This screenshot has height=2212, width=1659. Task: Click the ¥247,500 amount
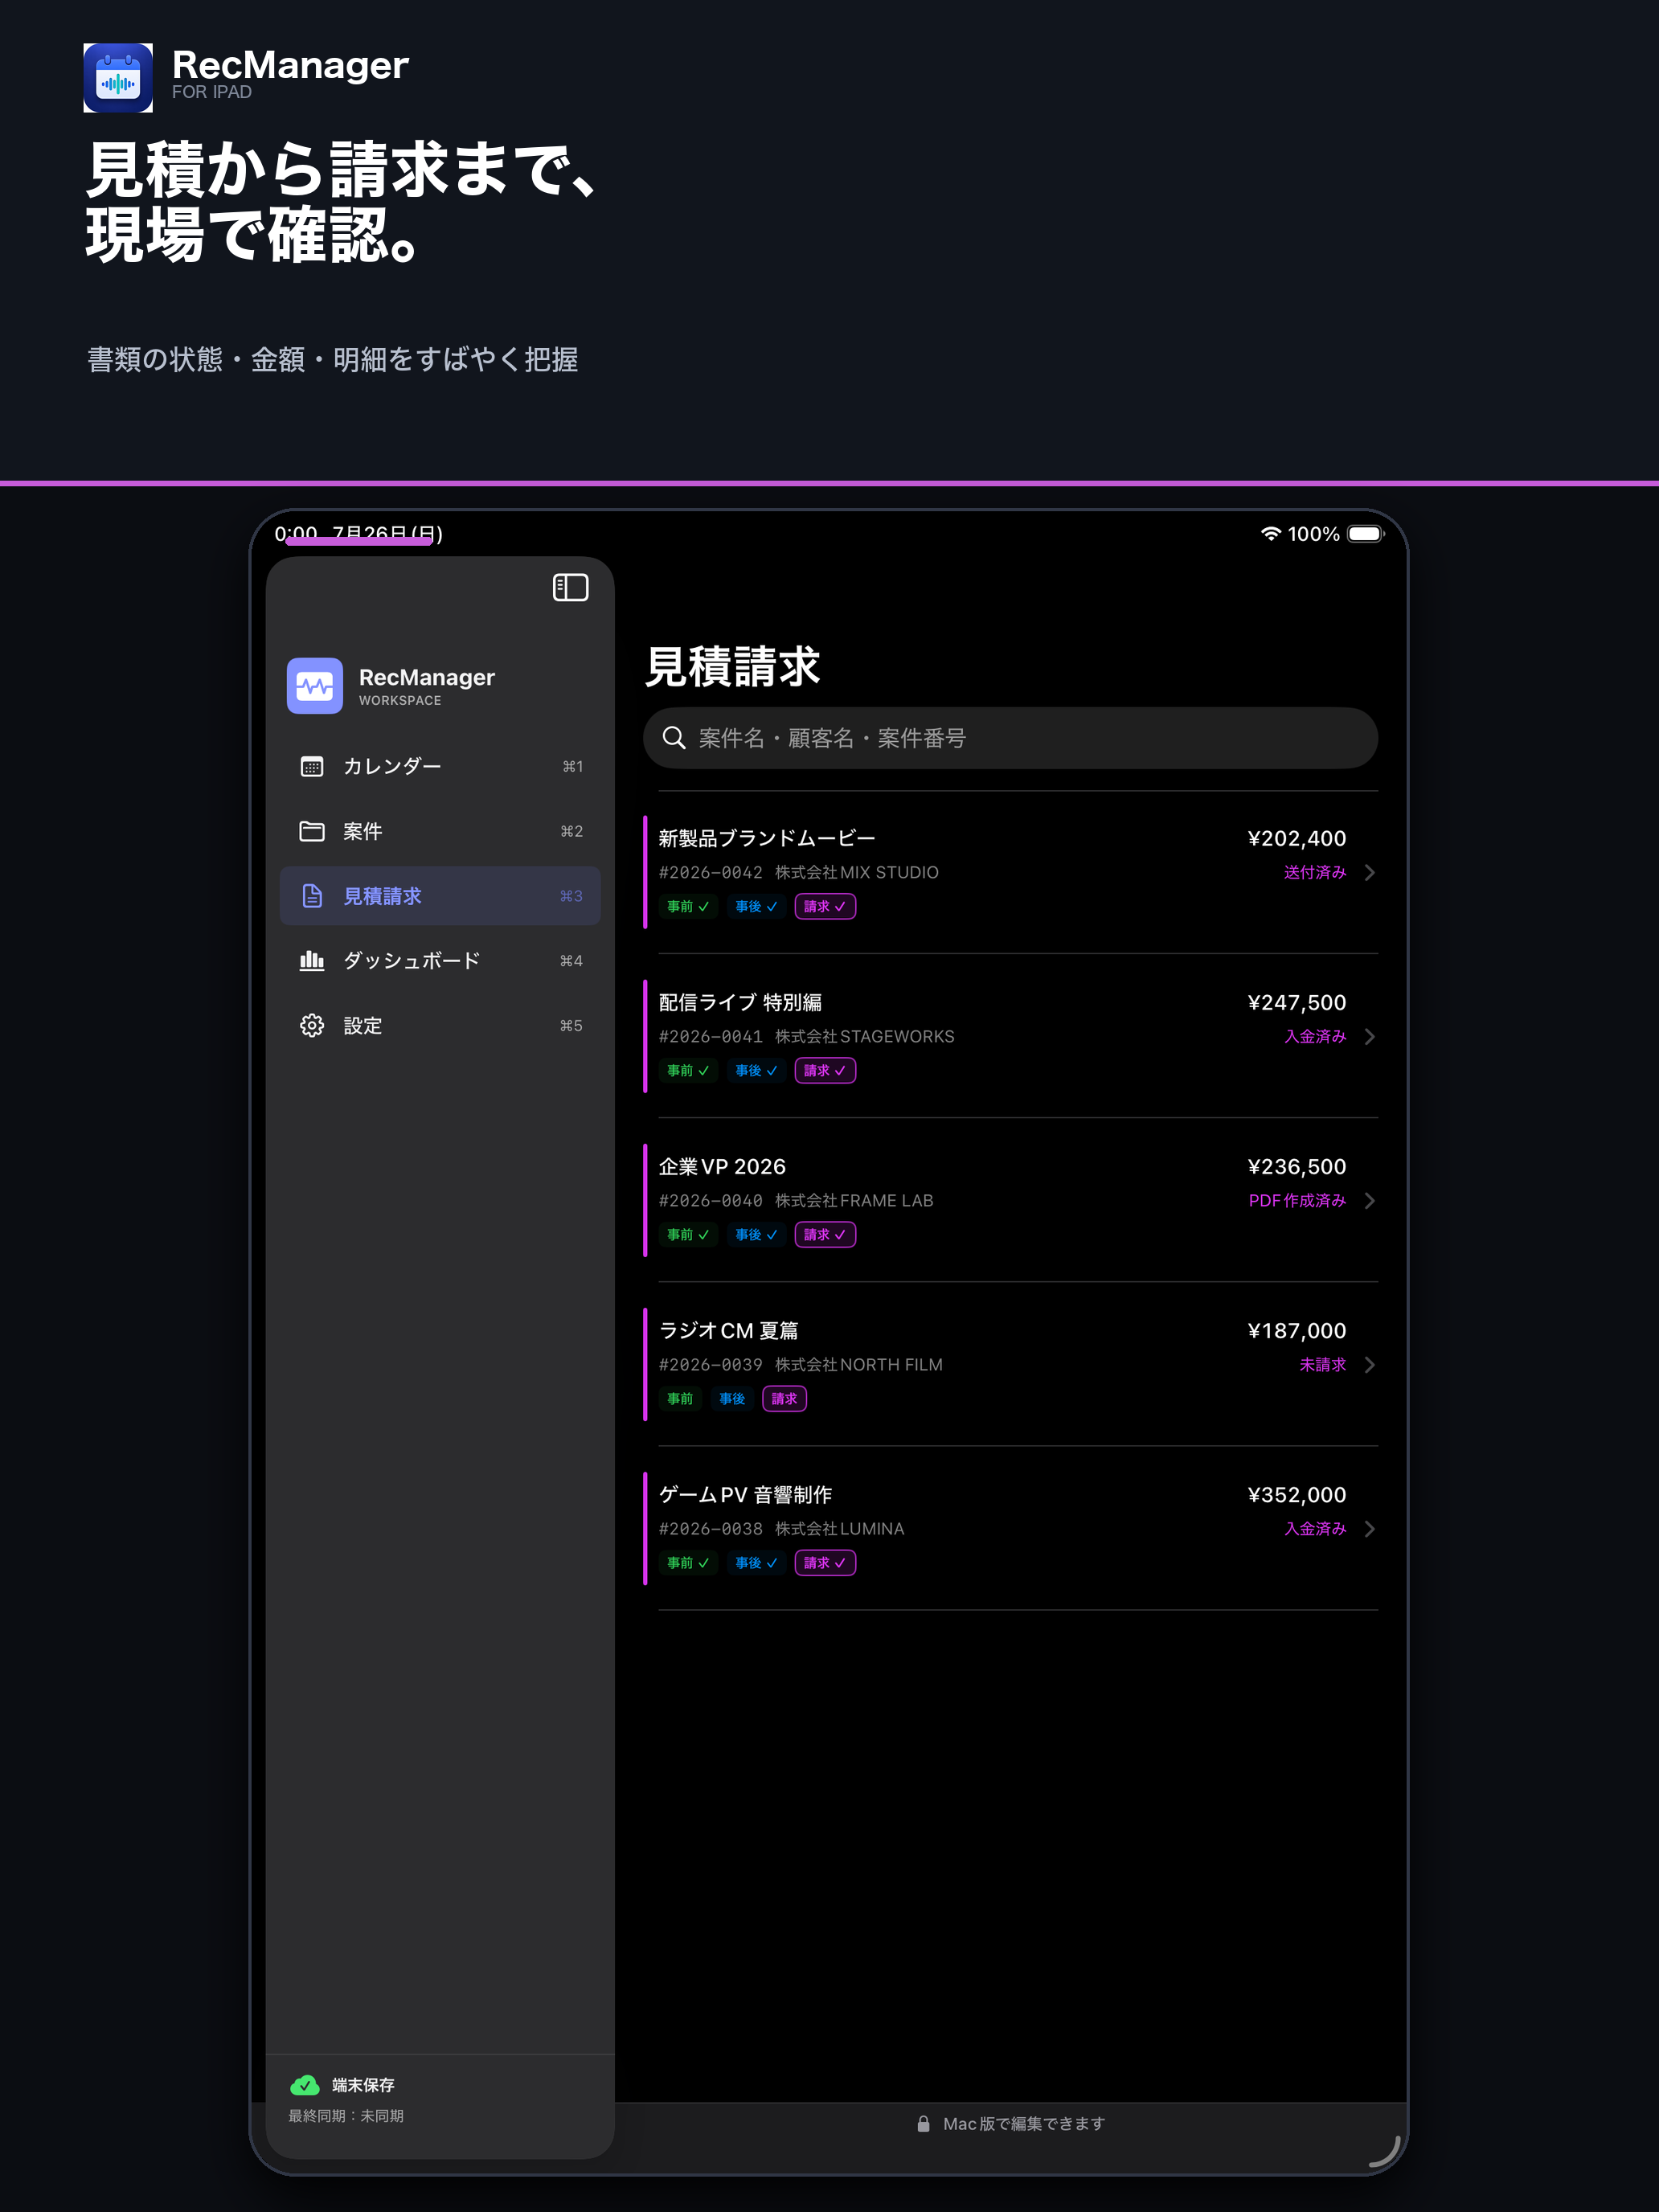click(1297, 1002)
